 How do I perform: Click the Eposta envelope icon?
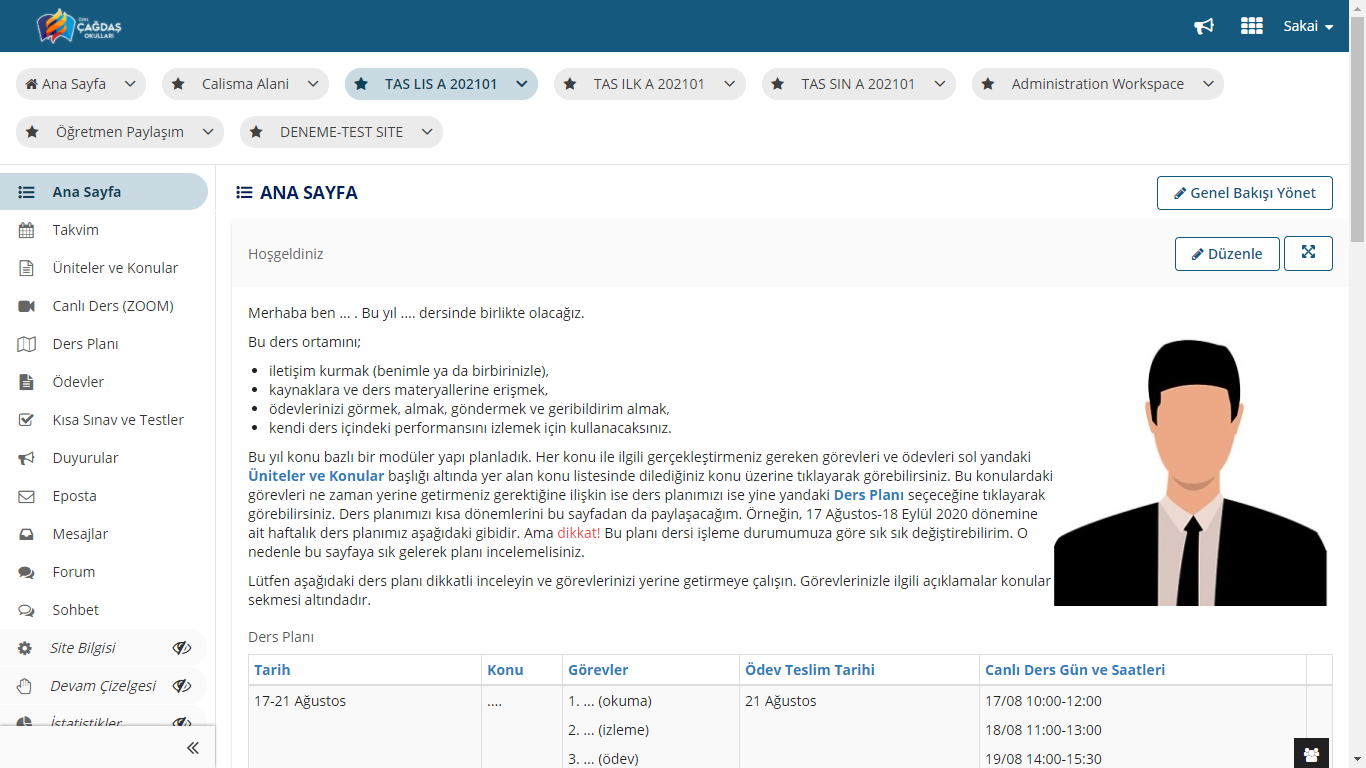tap(27, 496)
